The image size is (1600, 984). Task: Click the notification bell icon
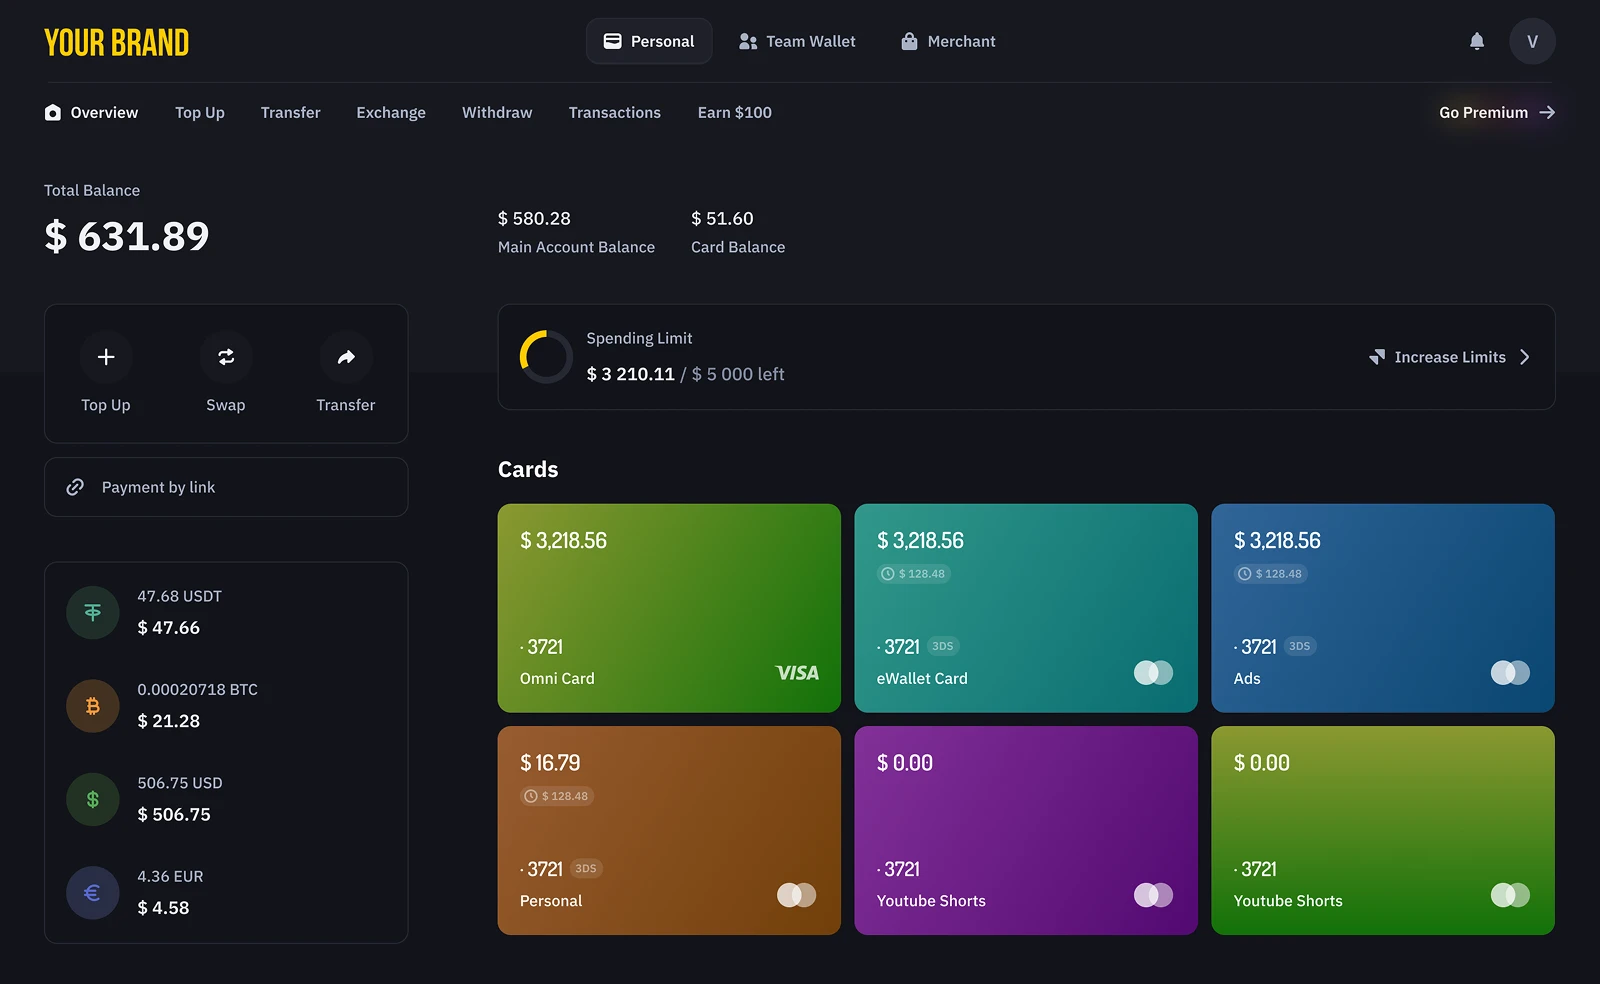1476,41
